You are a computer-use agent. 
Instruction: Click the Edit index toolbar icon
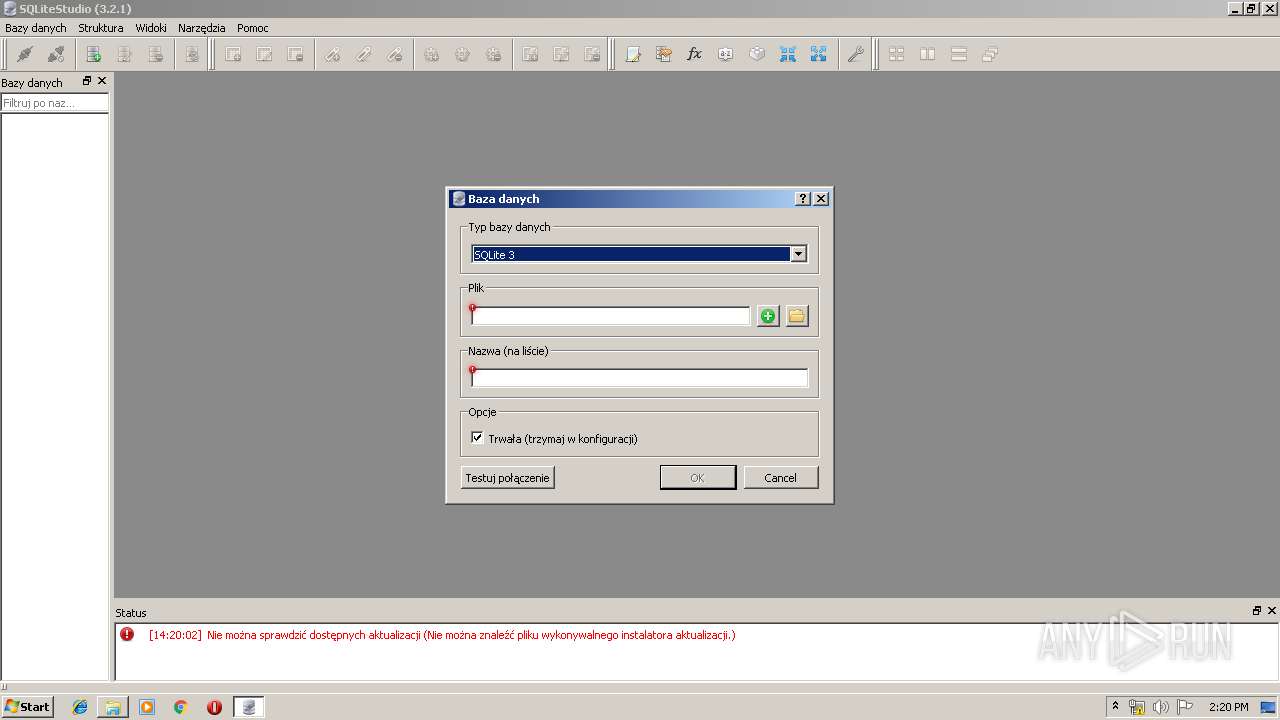(363, 55)
